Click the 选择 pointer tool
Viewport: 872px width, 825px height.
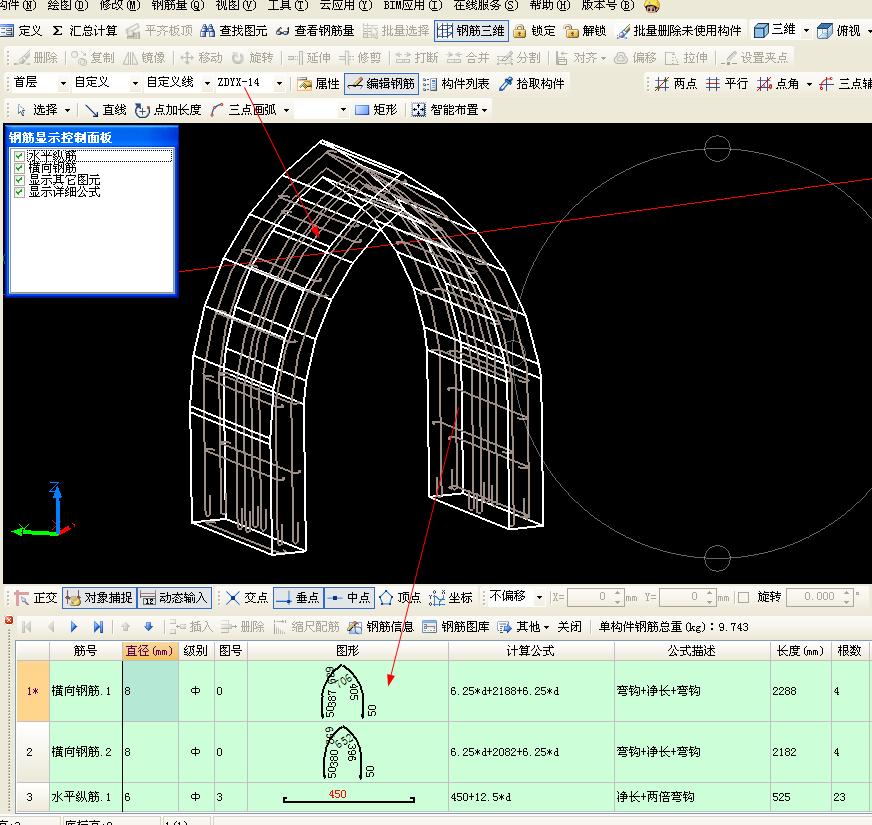point(37,110)
